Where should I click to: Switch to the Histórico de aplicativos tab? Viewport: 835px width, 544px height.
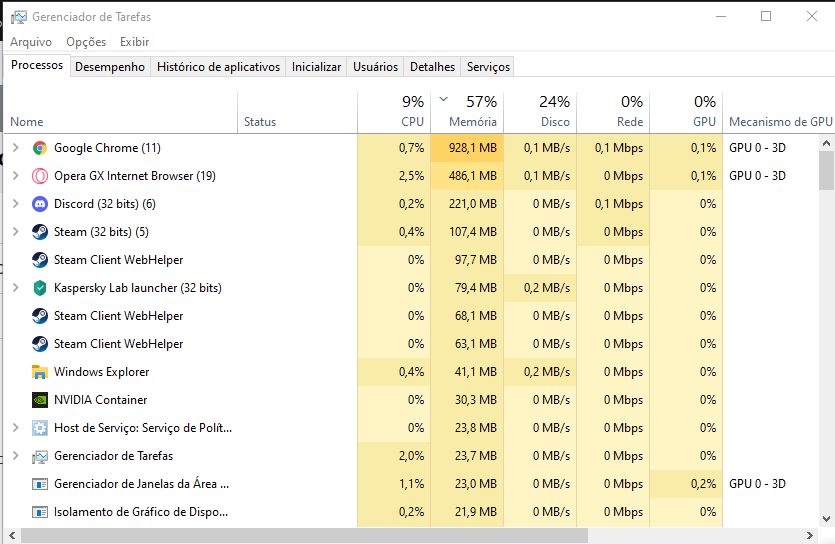pos(218,67)
